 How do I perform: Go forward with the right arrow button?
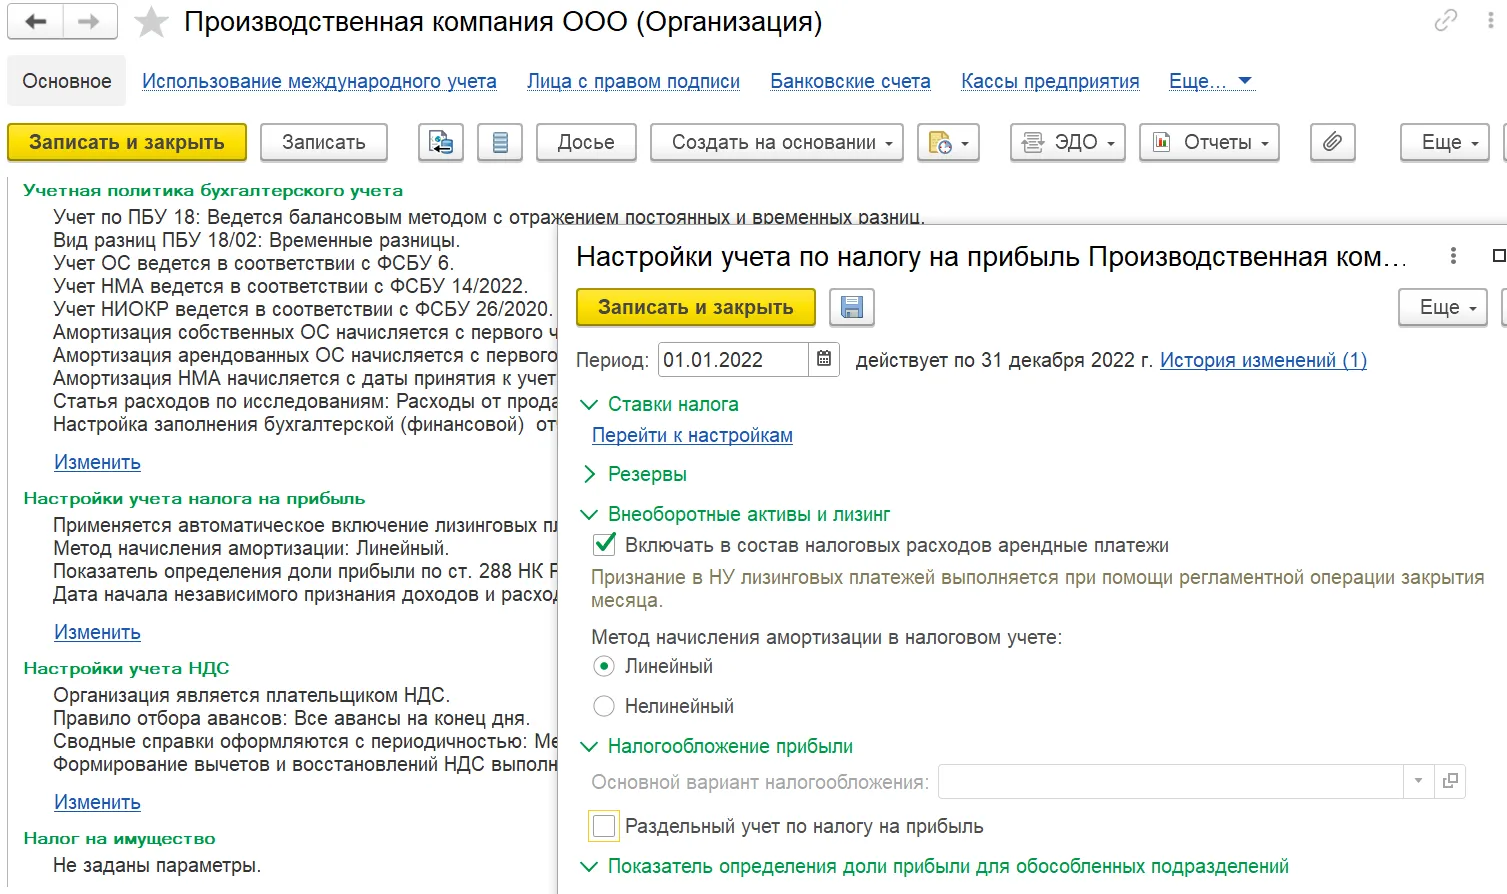(x=90, y=21)
